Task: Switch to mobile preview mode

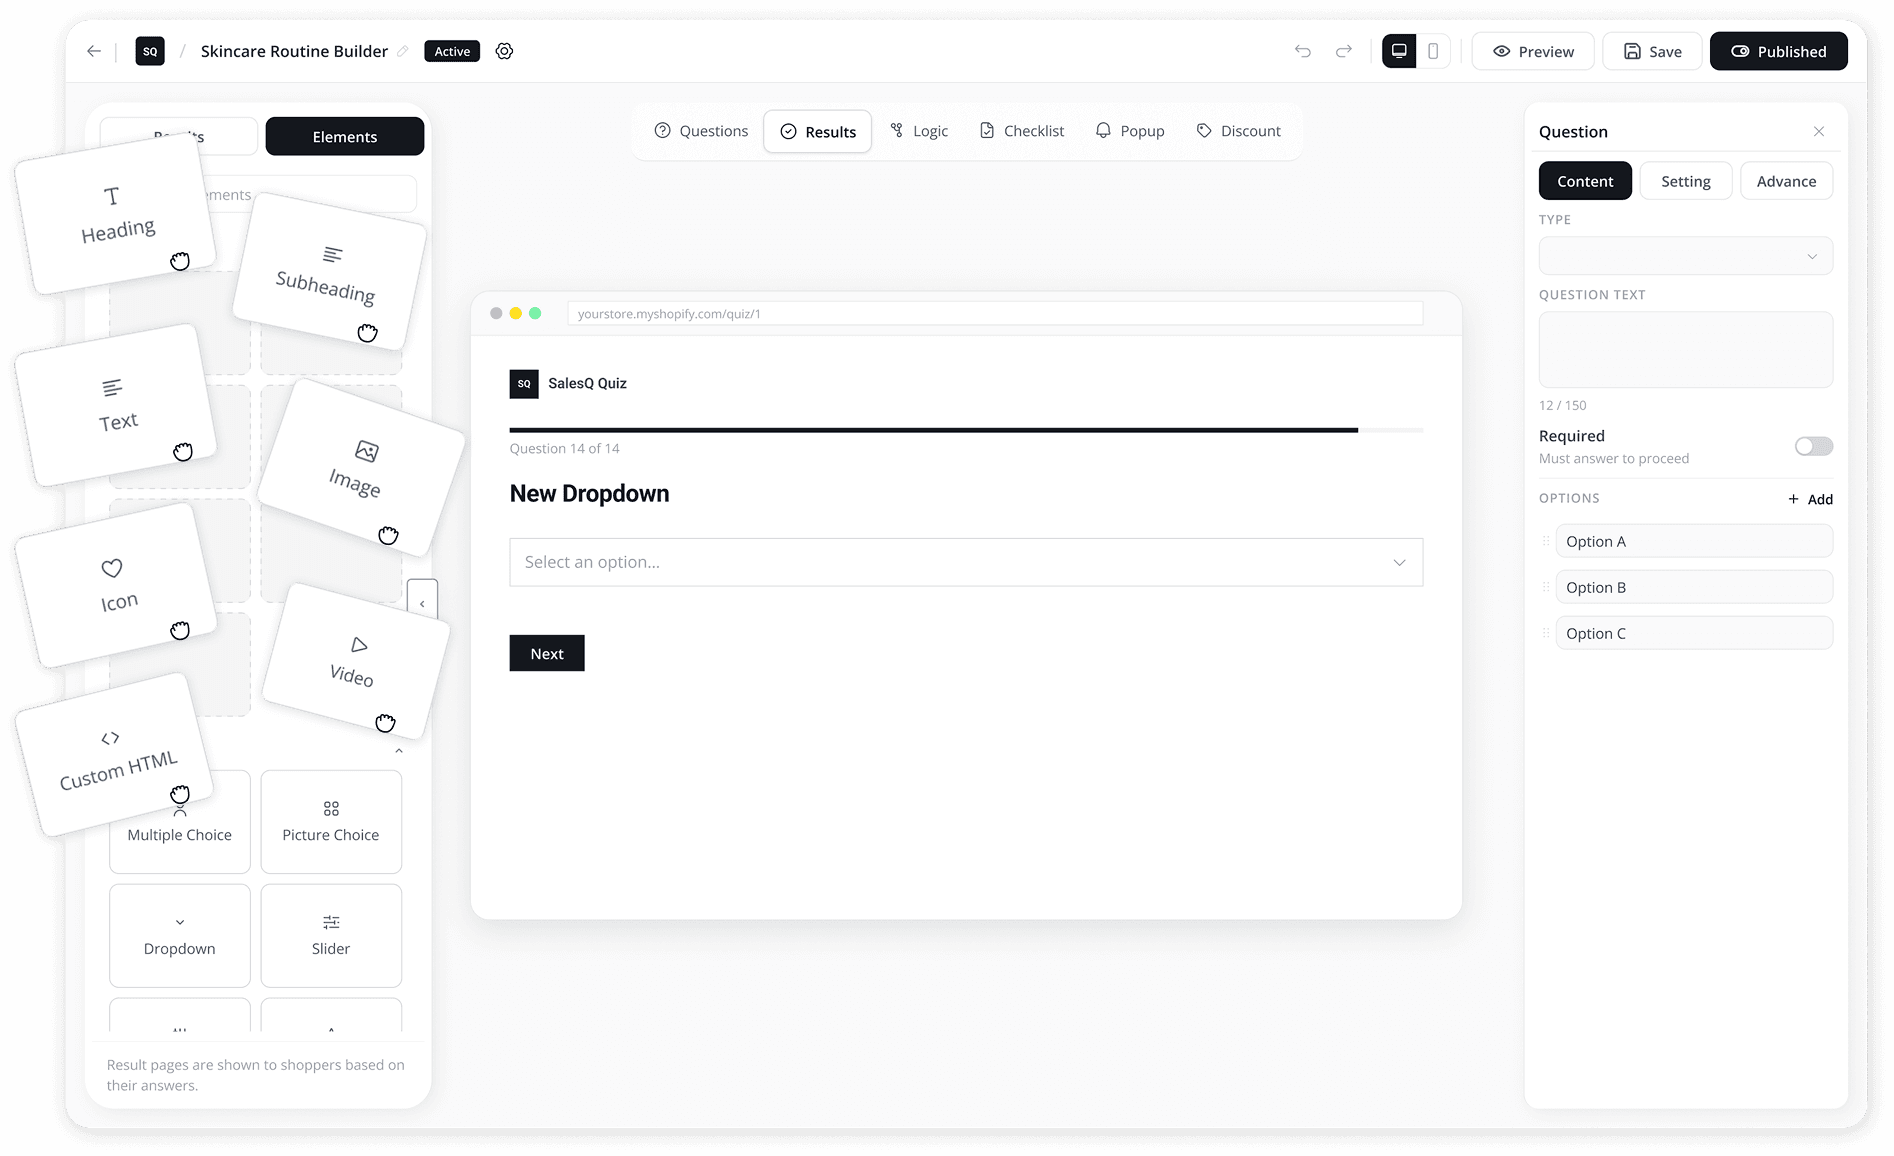Action: pos(1433,51)
